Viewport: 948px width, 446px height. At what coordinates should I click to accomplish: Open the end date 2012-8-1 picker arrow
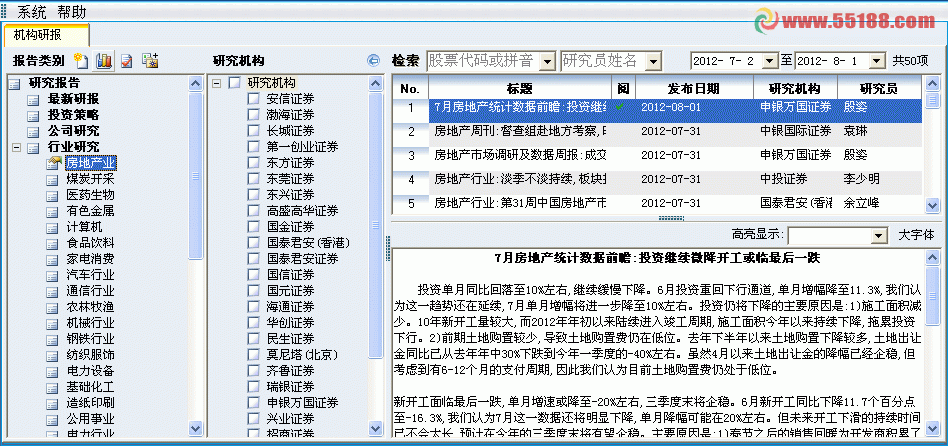point(877,60)
